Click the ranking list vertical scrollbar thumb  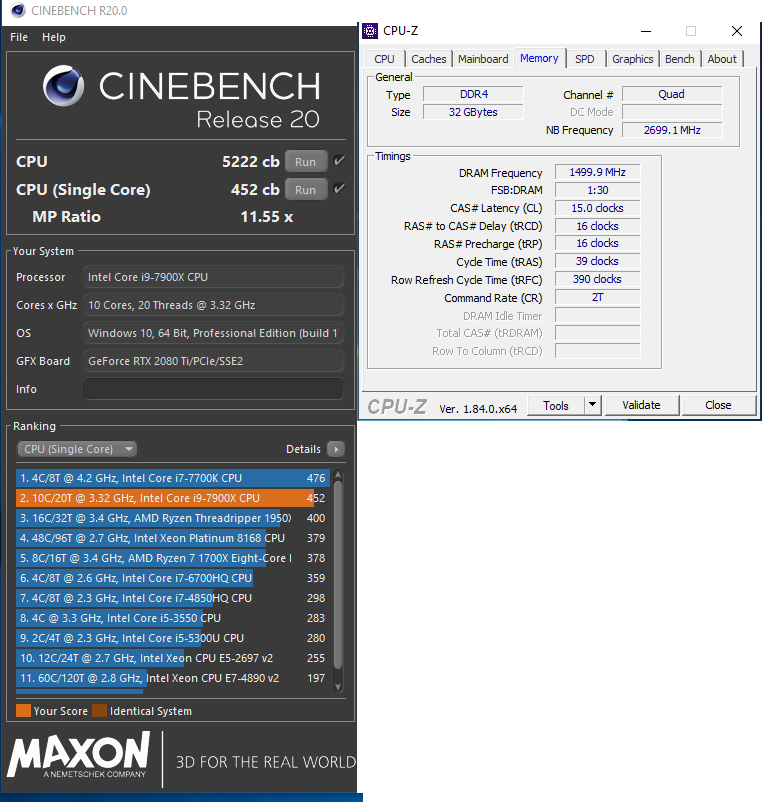click(x=338, y=574)
